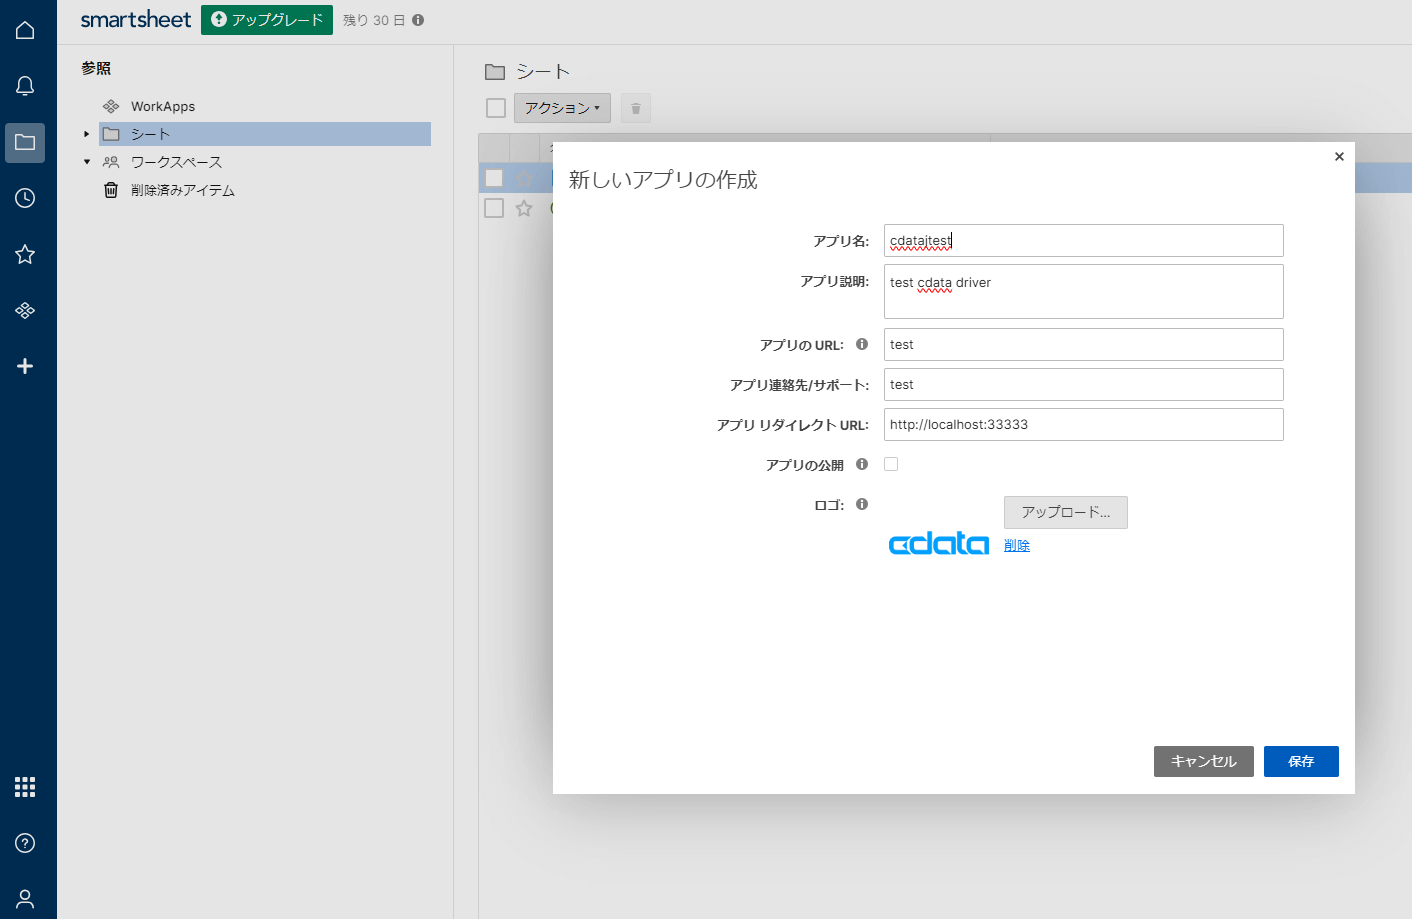Open the Browse folder icon in sidebar
Image resolution: width=1412 pixels, height=919 pixels.
[x=25, y=143]
